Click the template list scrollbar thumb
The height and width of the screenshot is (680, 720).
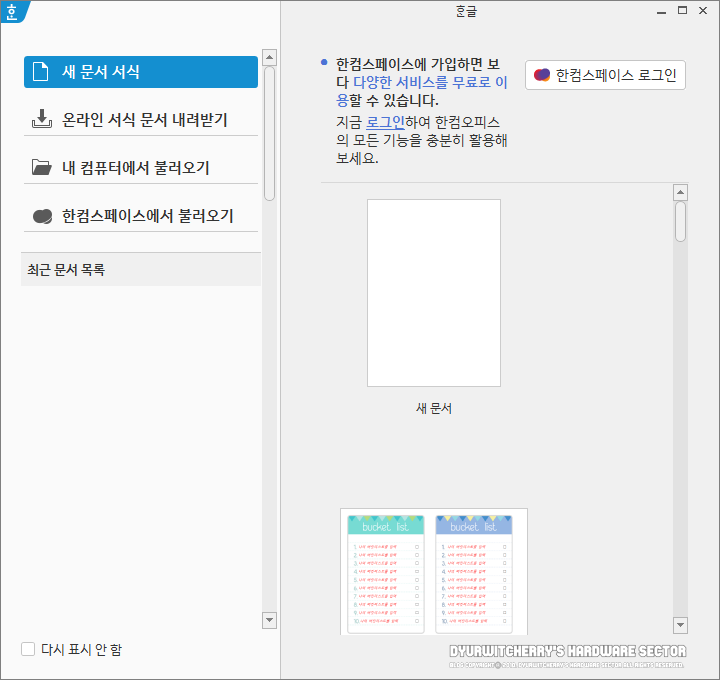680,222
